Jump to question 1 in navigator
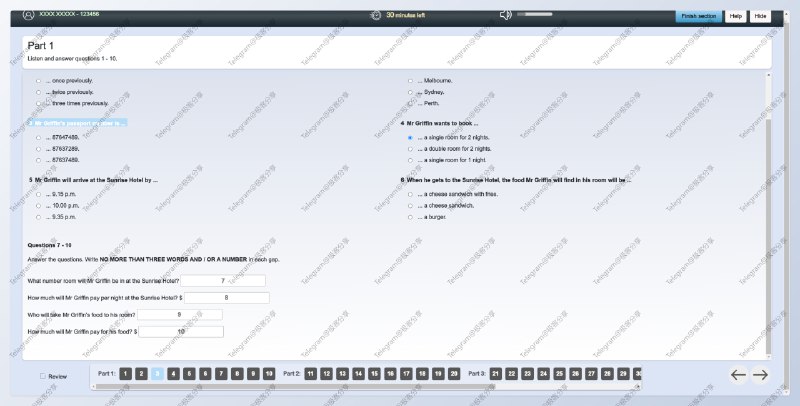 125,373
